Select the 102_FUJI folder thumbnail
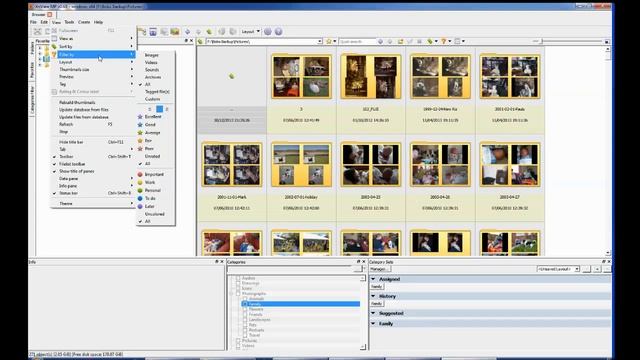 click(371, 77)
